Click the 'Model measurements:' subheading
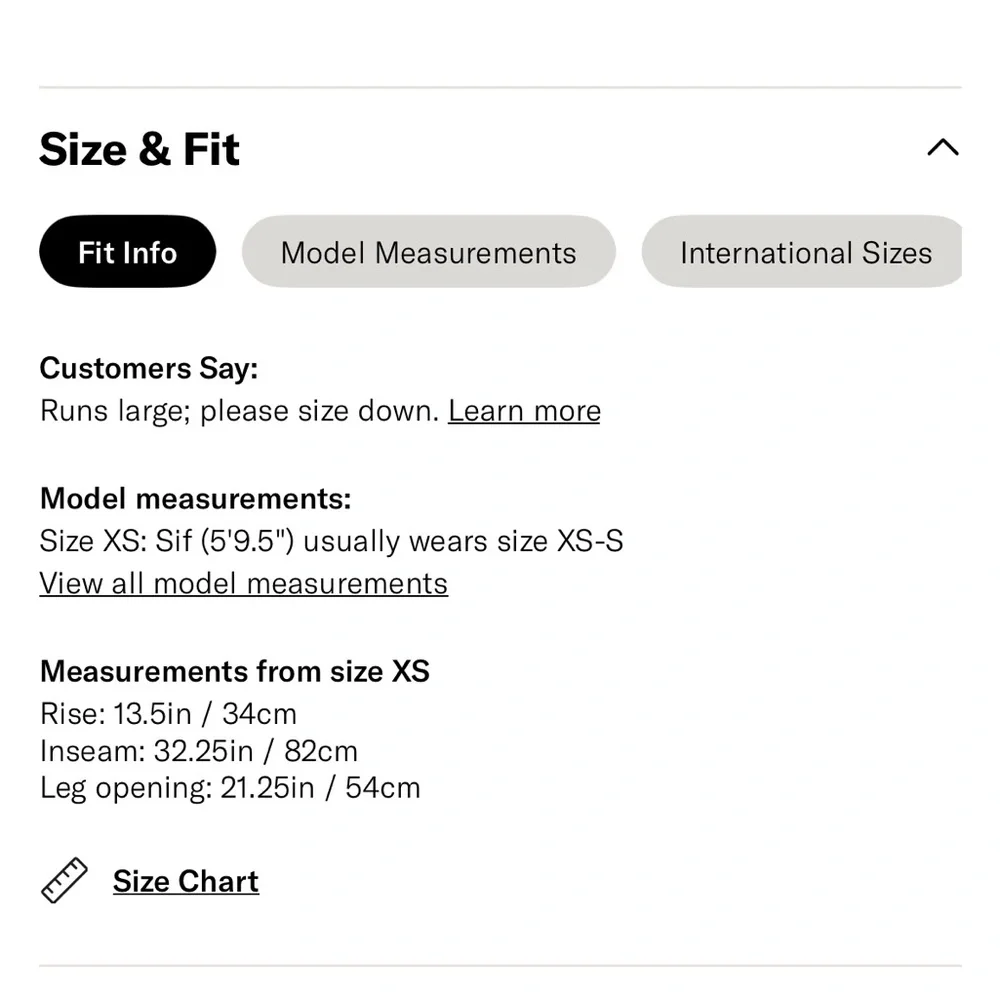1000x1000 pixels. click(195, 498)
